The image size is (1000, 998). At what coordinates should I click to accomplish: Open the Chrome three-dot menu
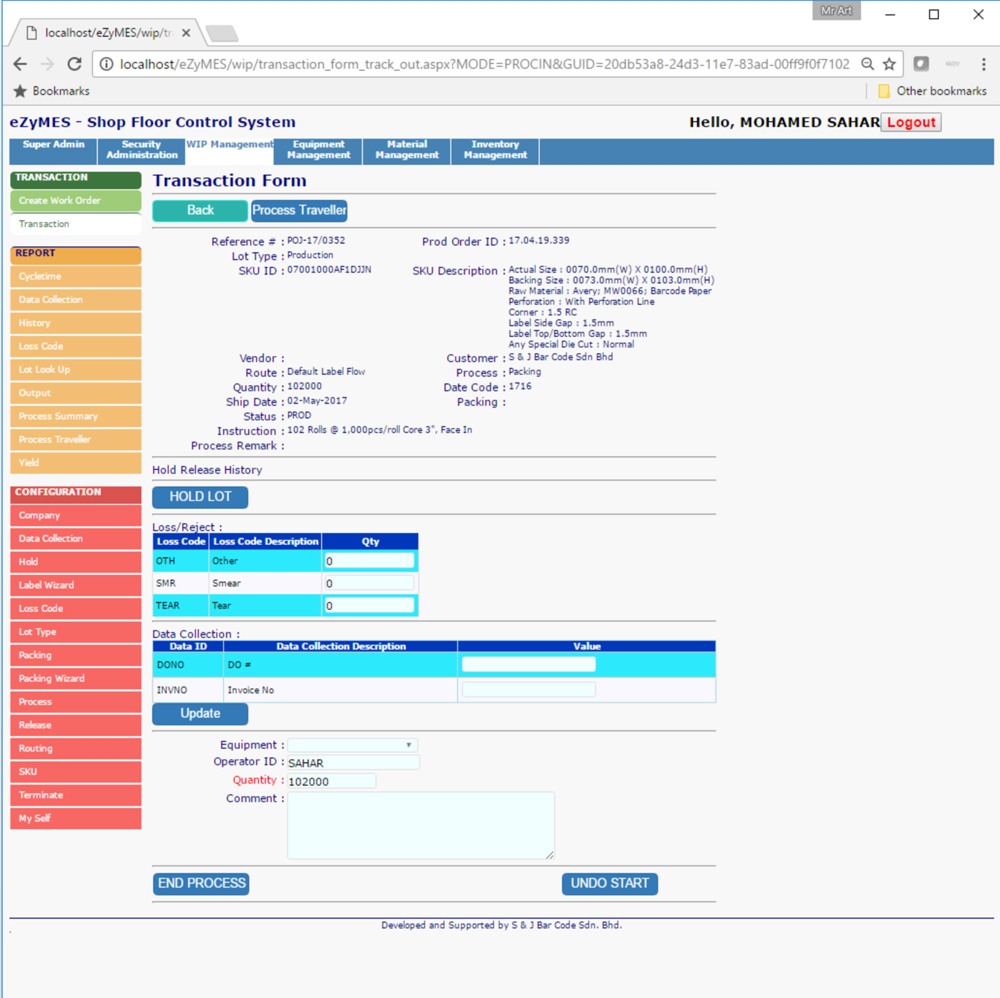tap(983, 64)
